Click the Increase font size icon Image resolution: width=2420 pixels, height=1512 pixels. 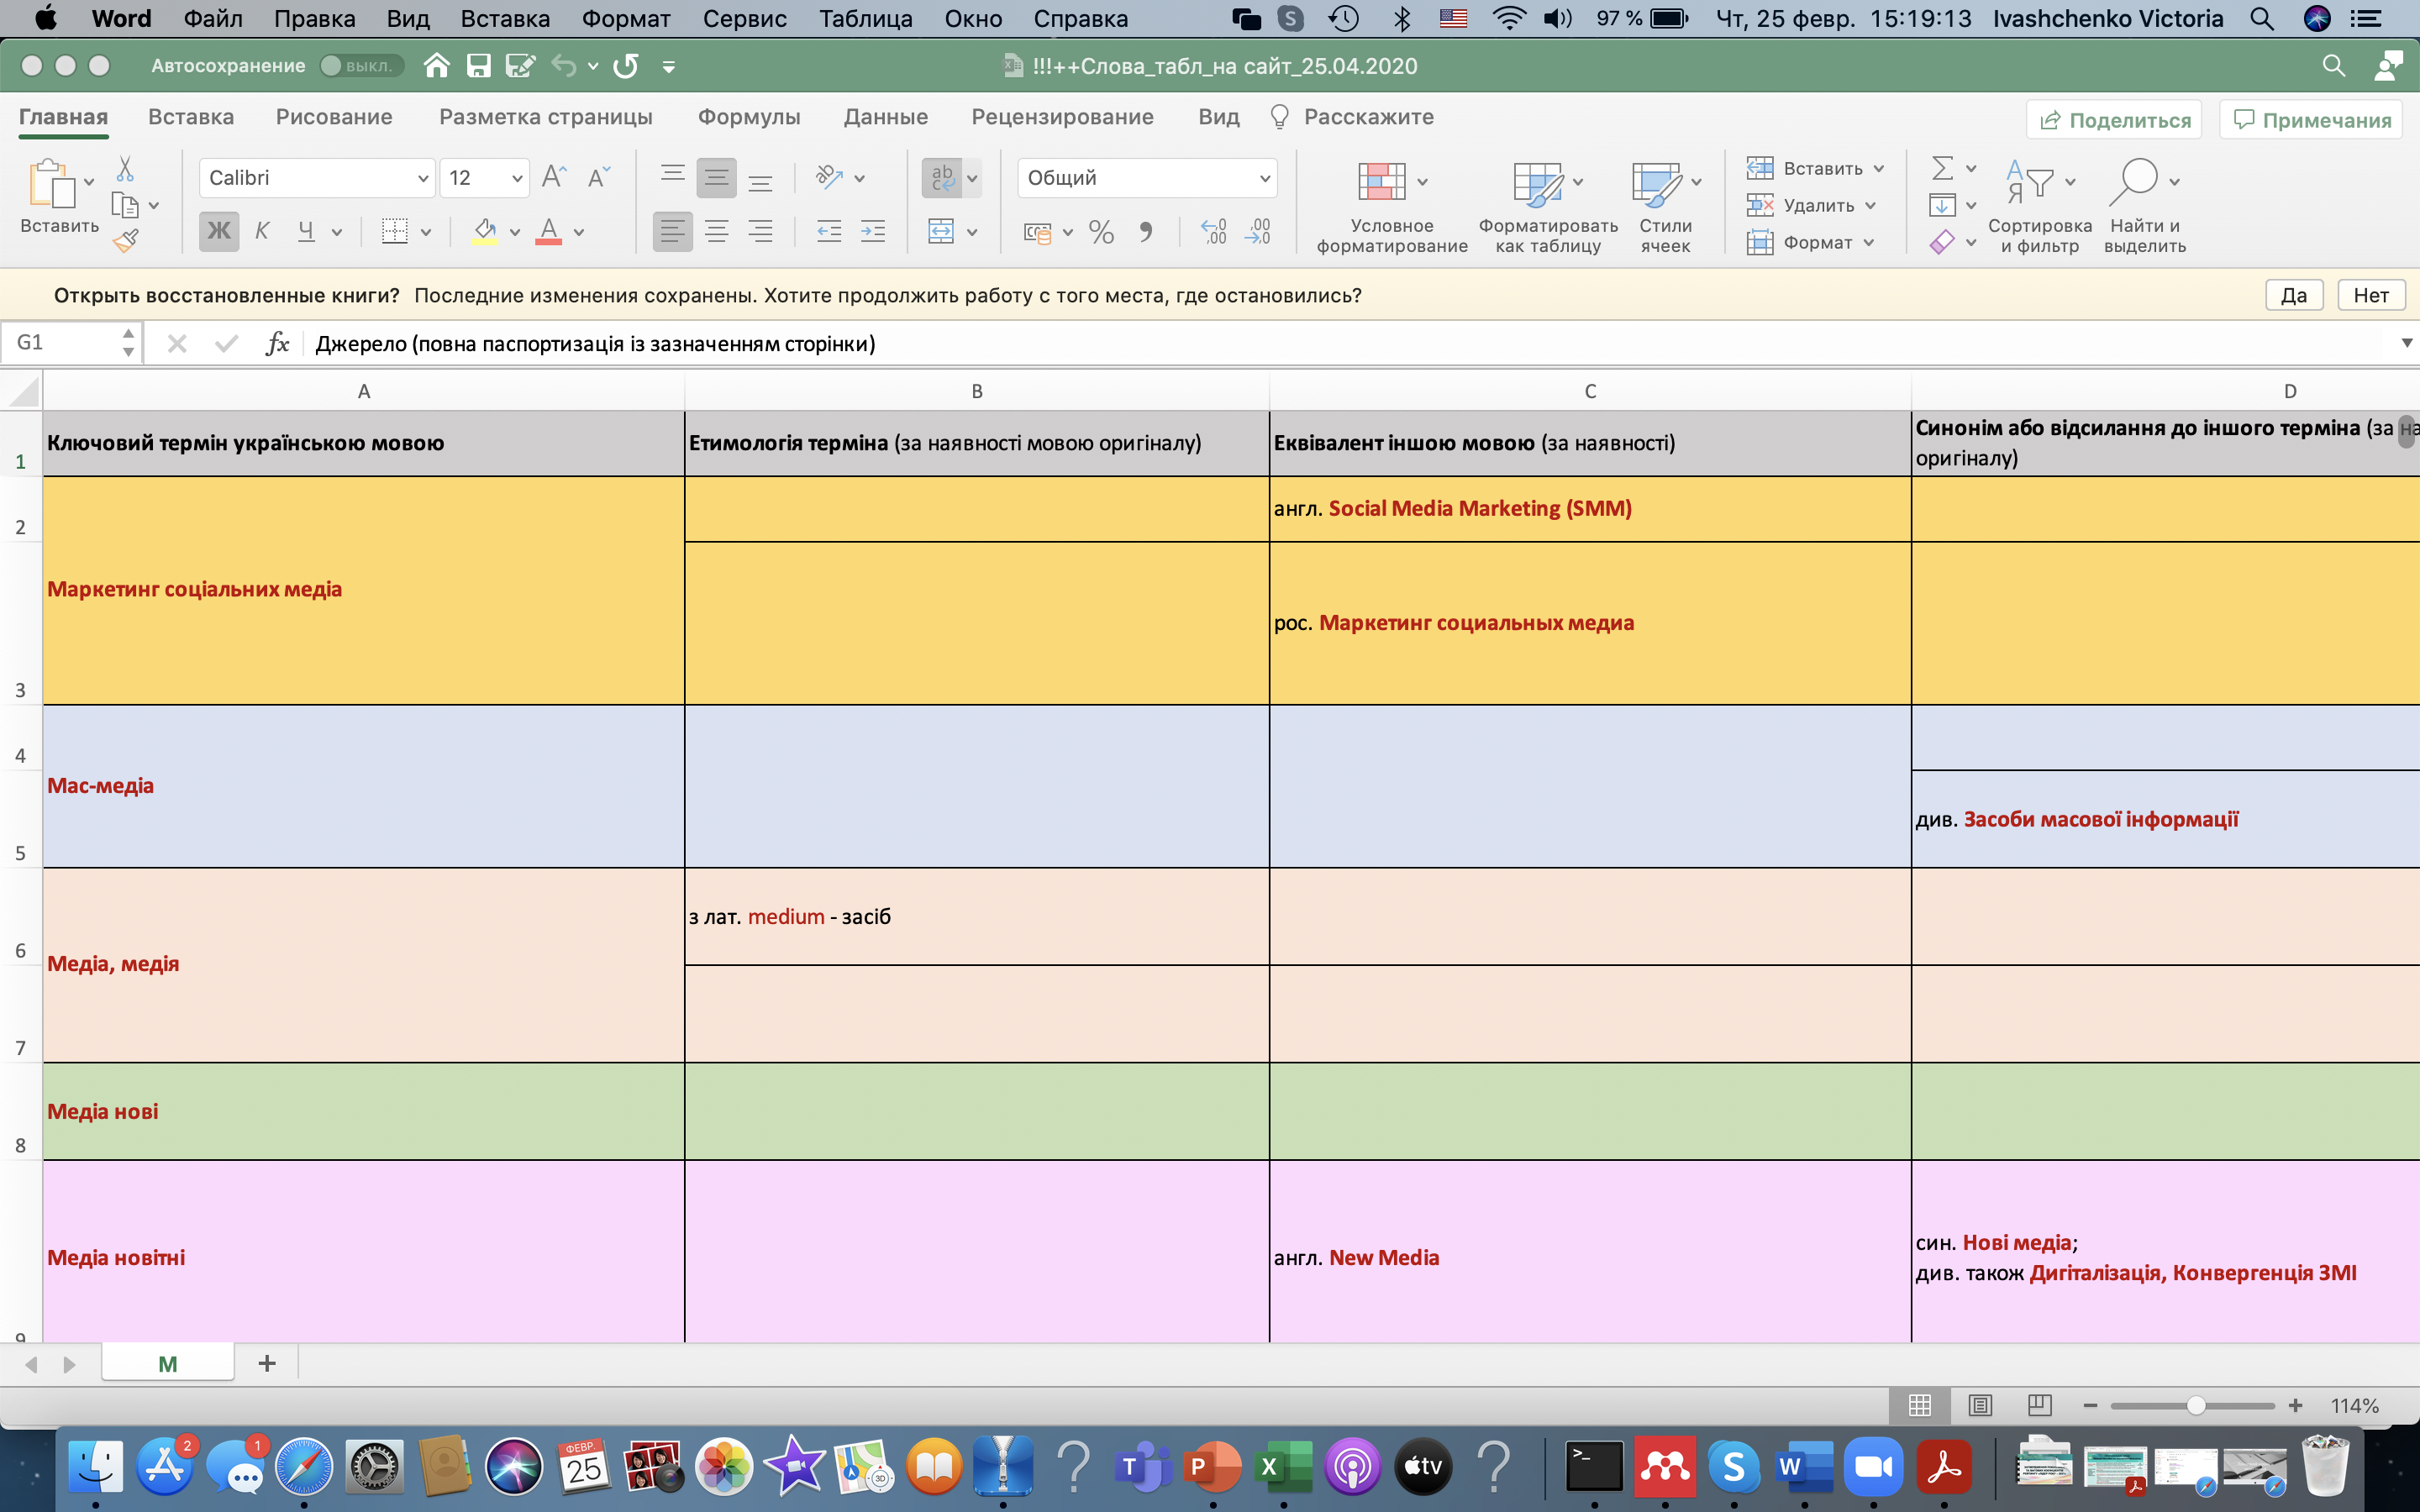[x=553, y=178]
